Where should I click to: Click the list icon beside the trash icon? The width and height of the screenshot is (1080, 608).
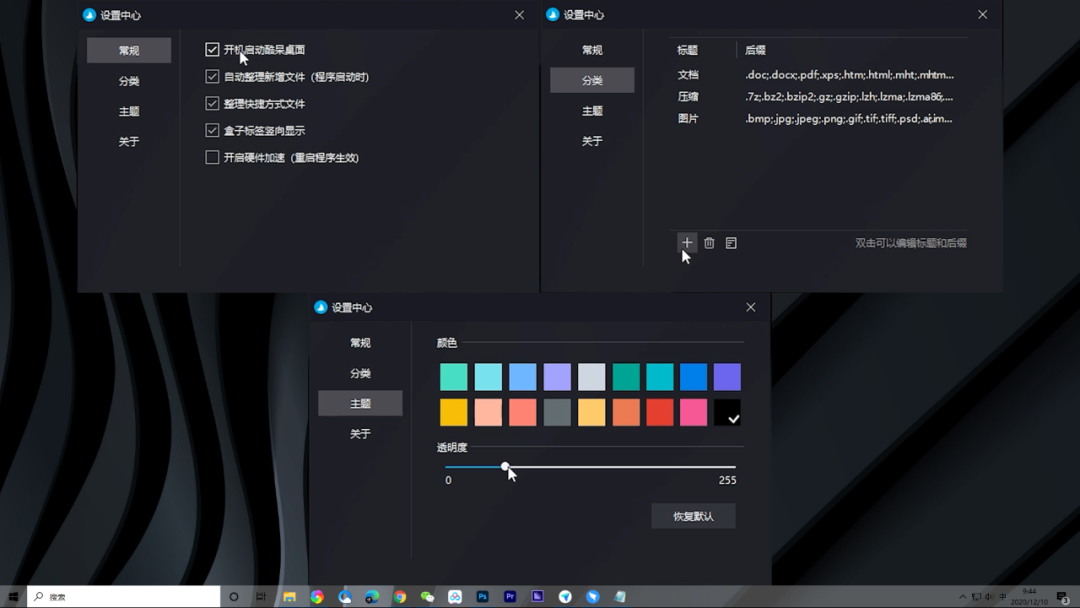pos(731,242)
